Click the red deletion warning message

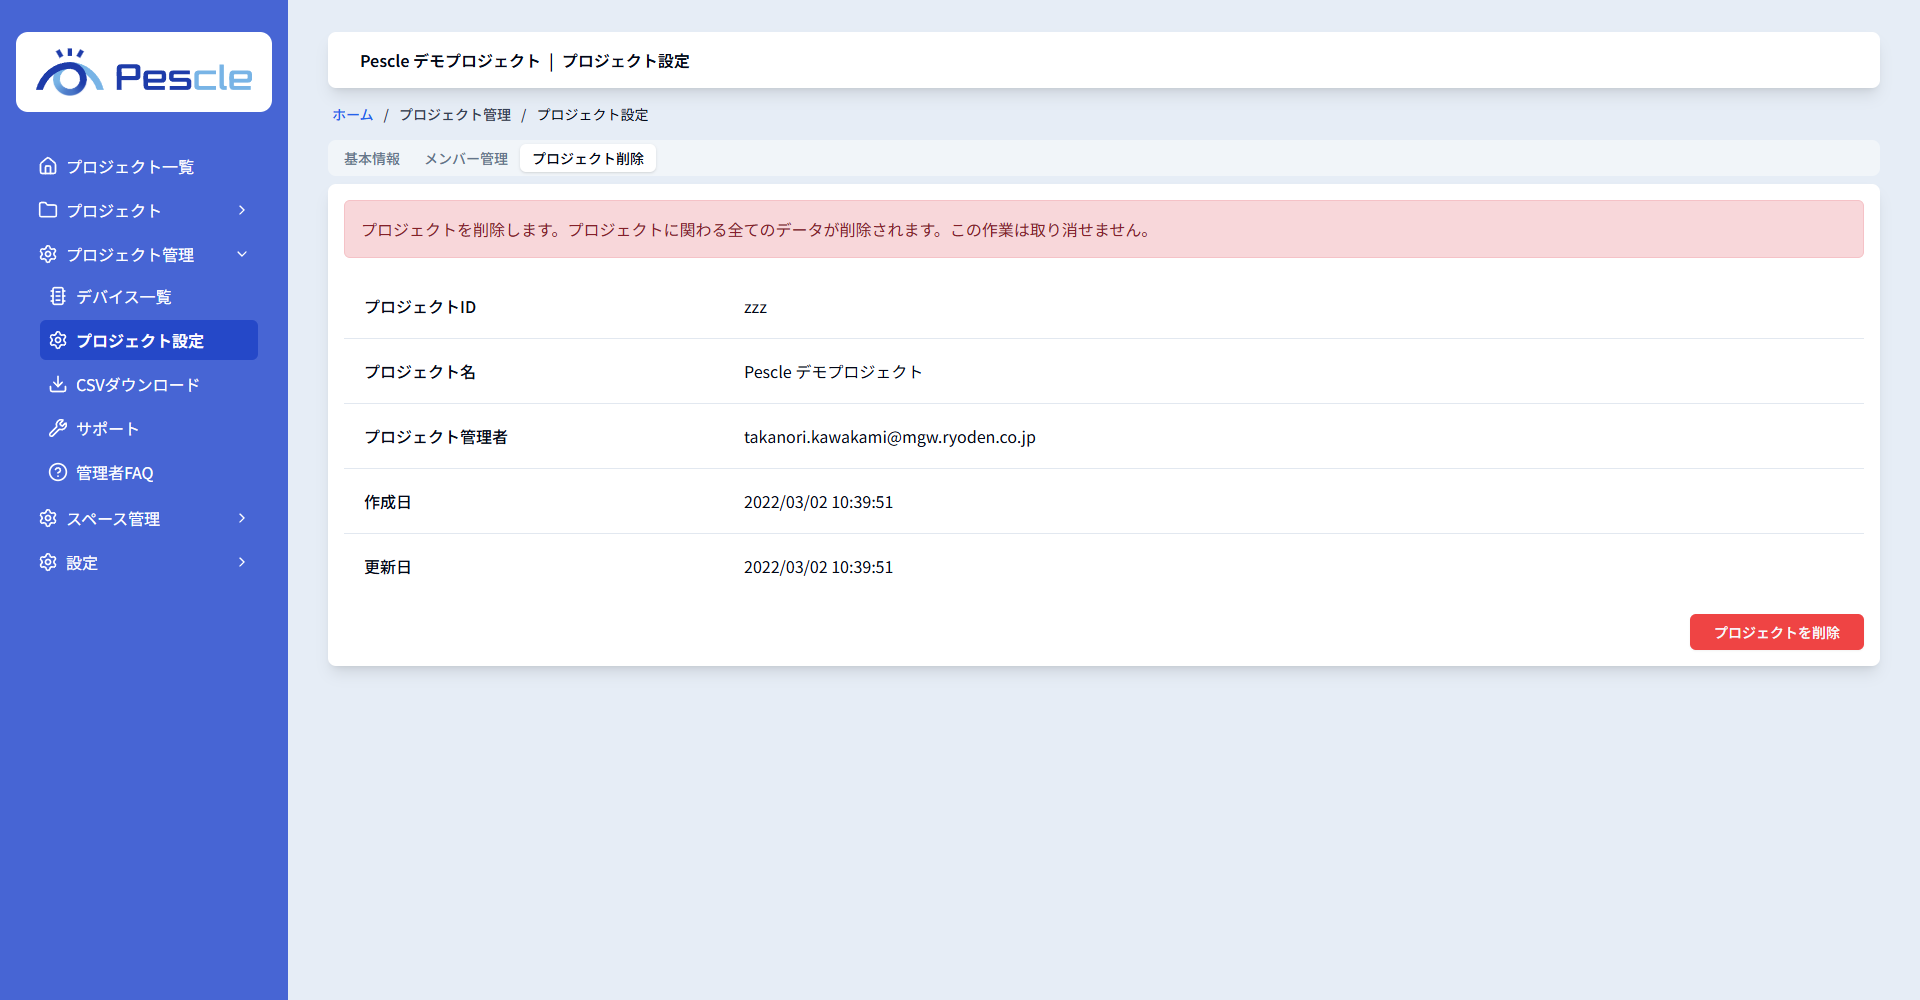[1104, 229]
